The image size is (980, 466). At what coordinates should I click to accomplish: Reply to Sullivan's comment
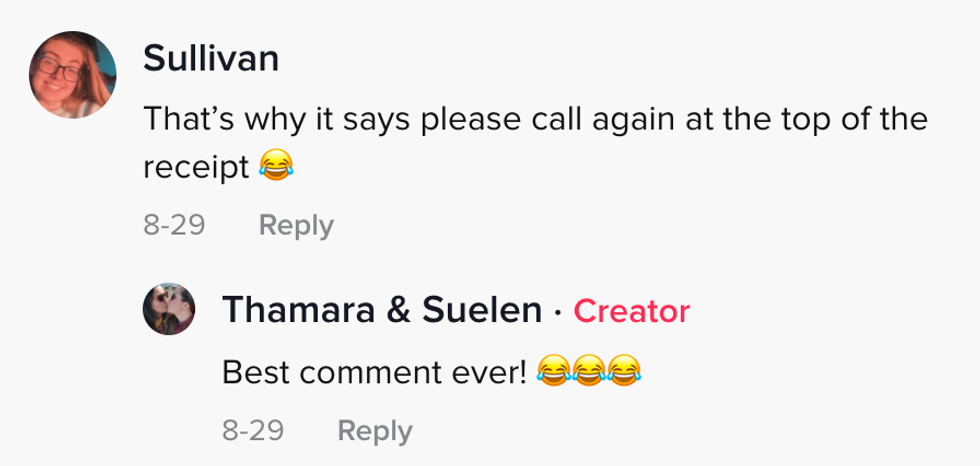tap(296, 226)
